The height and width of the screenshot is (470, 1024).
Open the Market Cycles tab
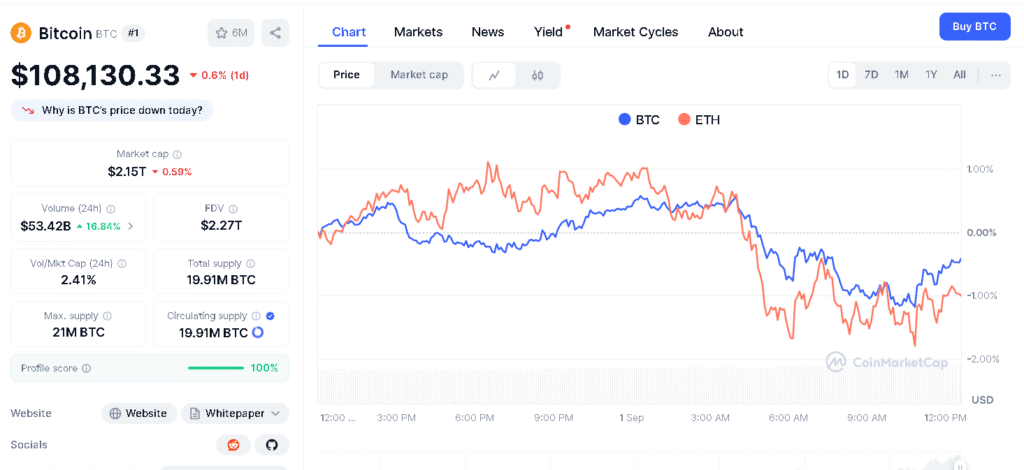(x=635, y=32)
